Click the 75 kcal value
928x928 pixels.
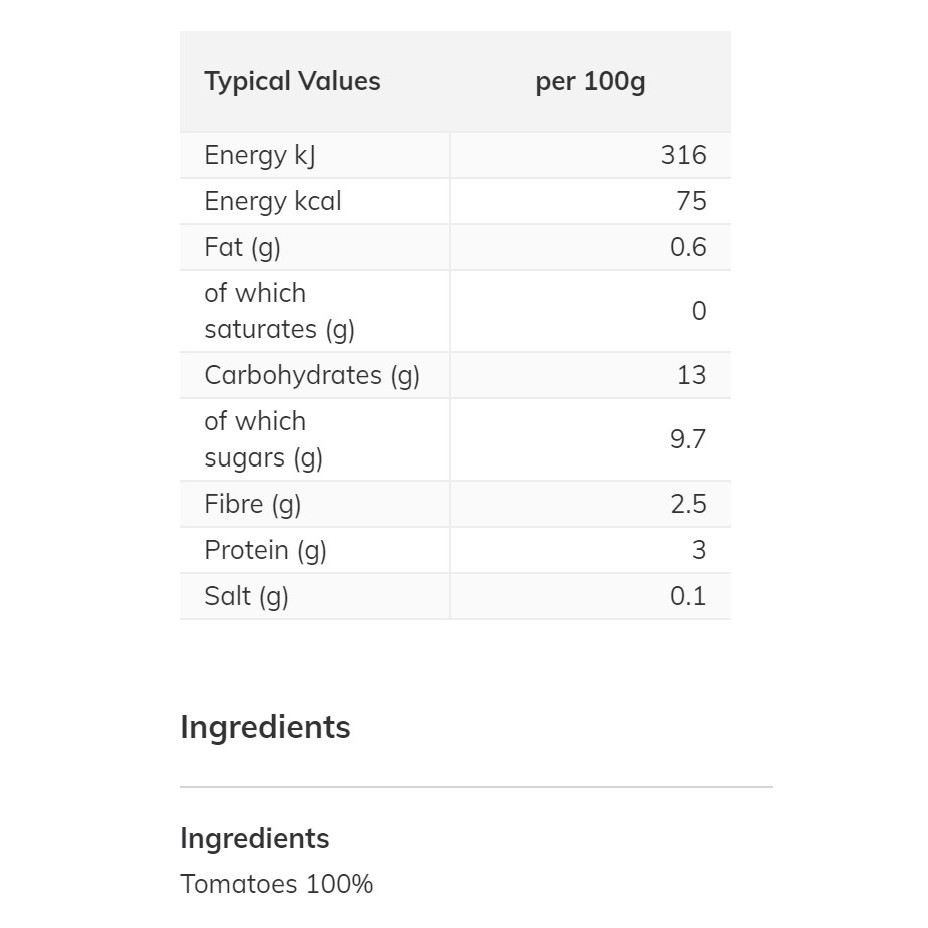pos(691,201)
